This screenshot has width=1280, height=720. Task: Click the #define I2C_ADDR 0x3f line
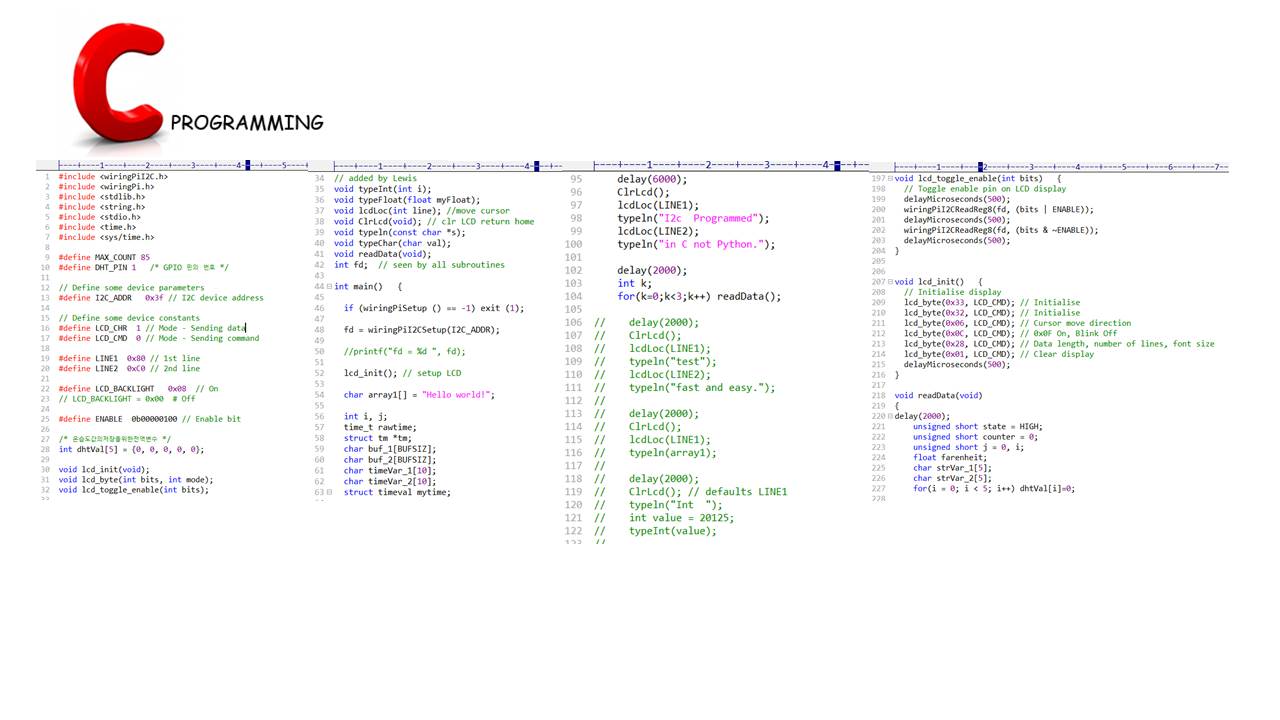pyautogui.click(x=160, y=298)
